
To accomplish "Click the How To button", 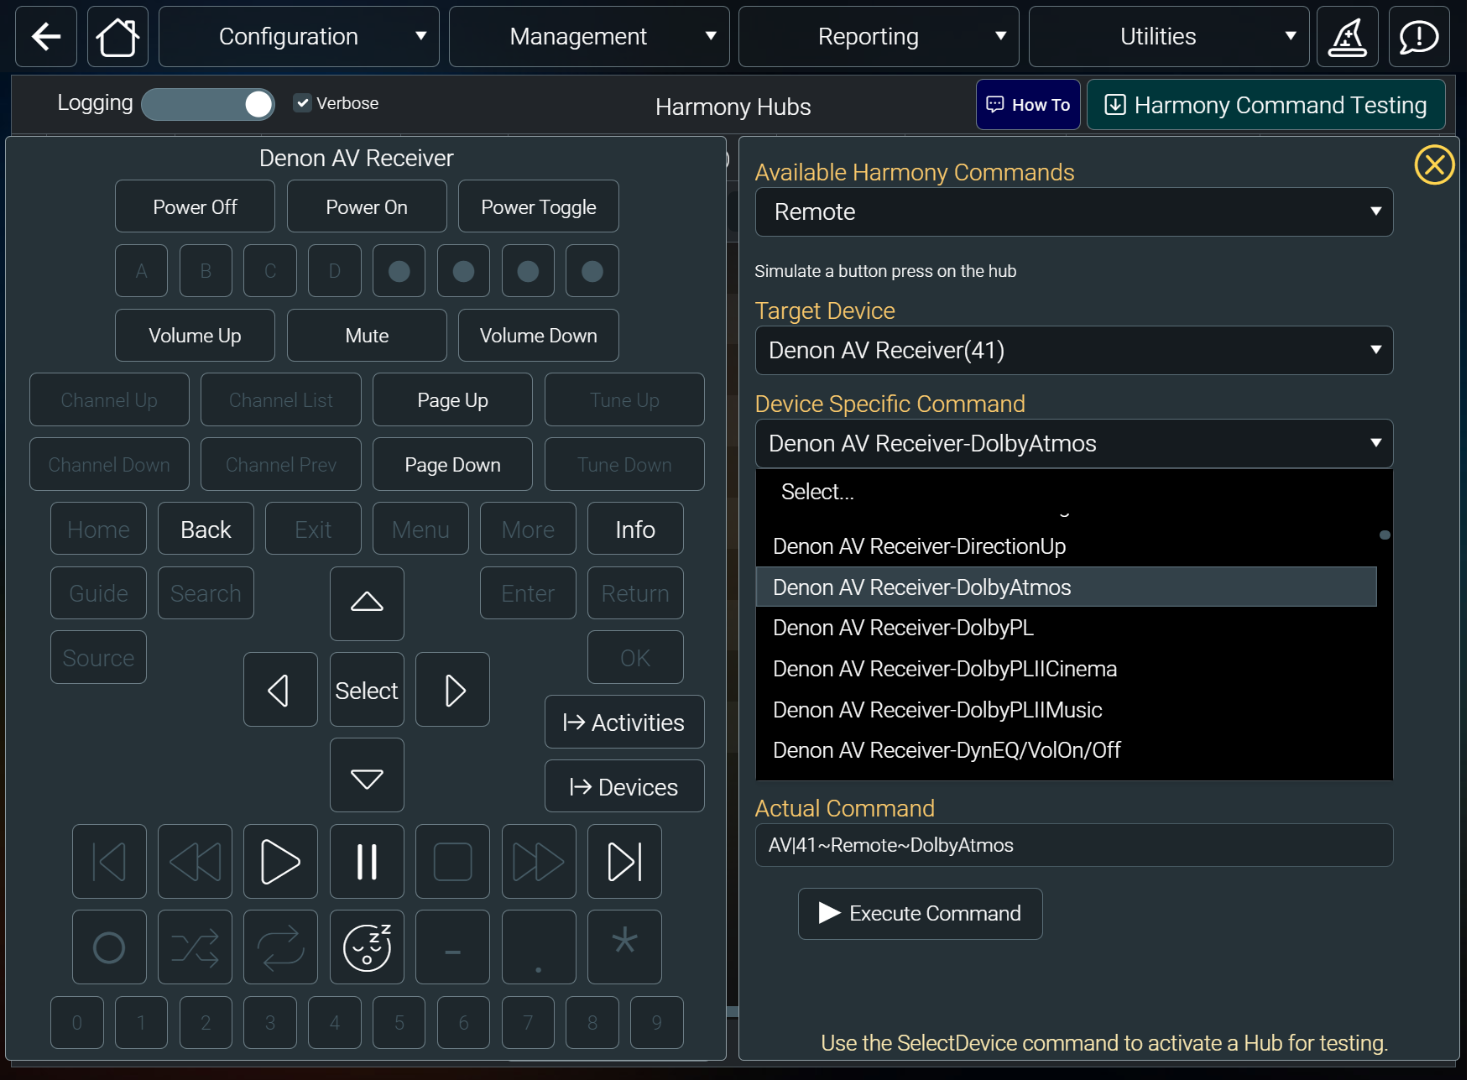I will pos(1028,105).
